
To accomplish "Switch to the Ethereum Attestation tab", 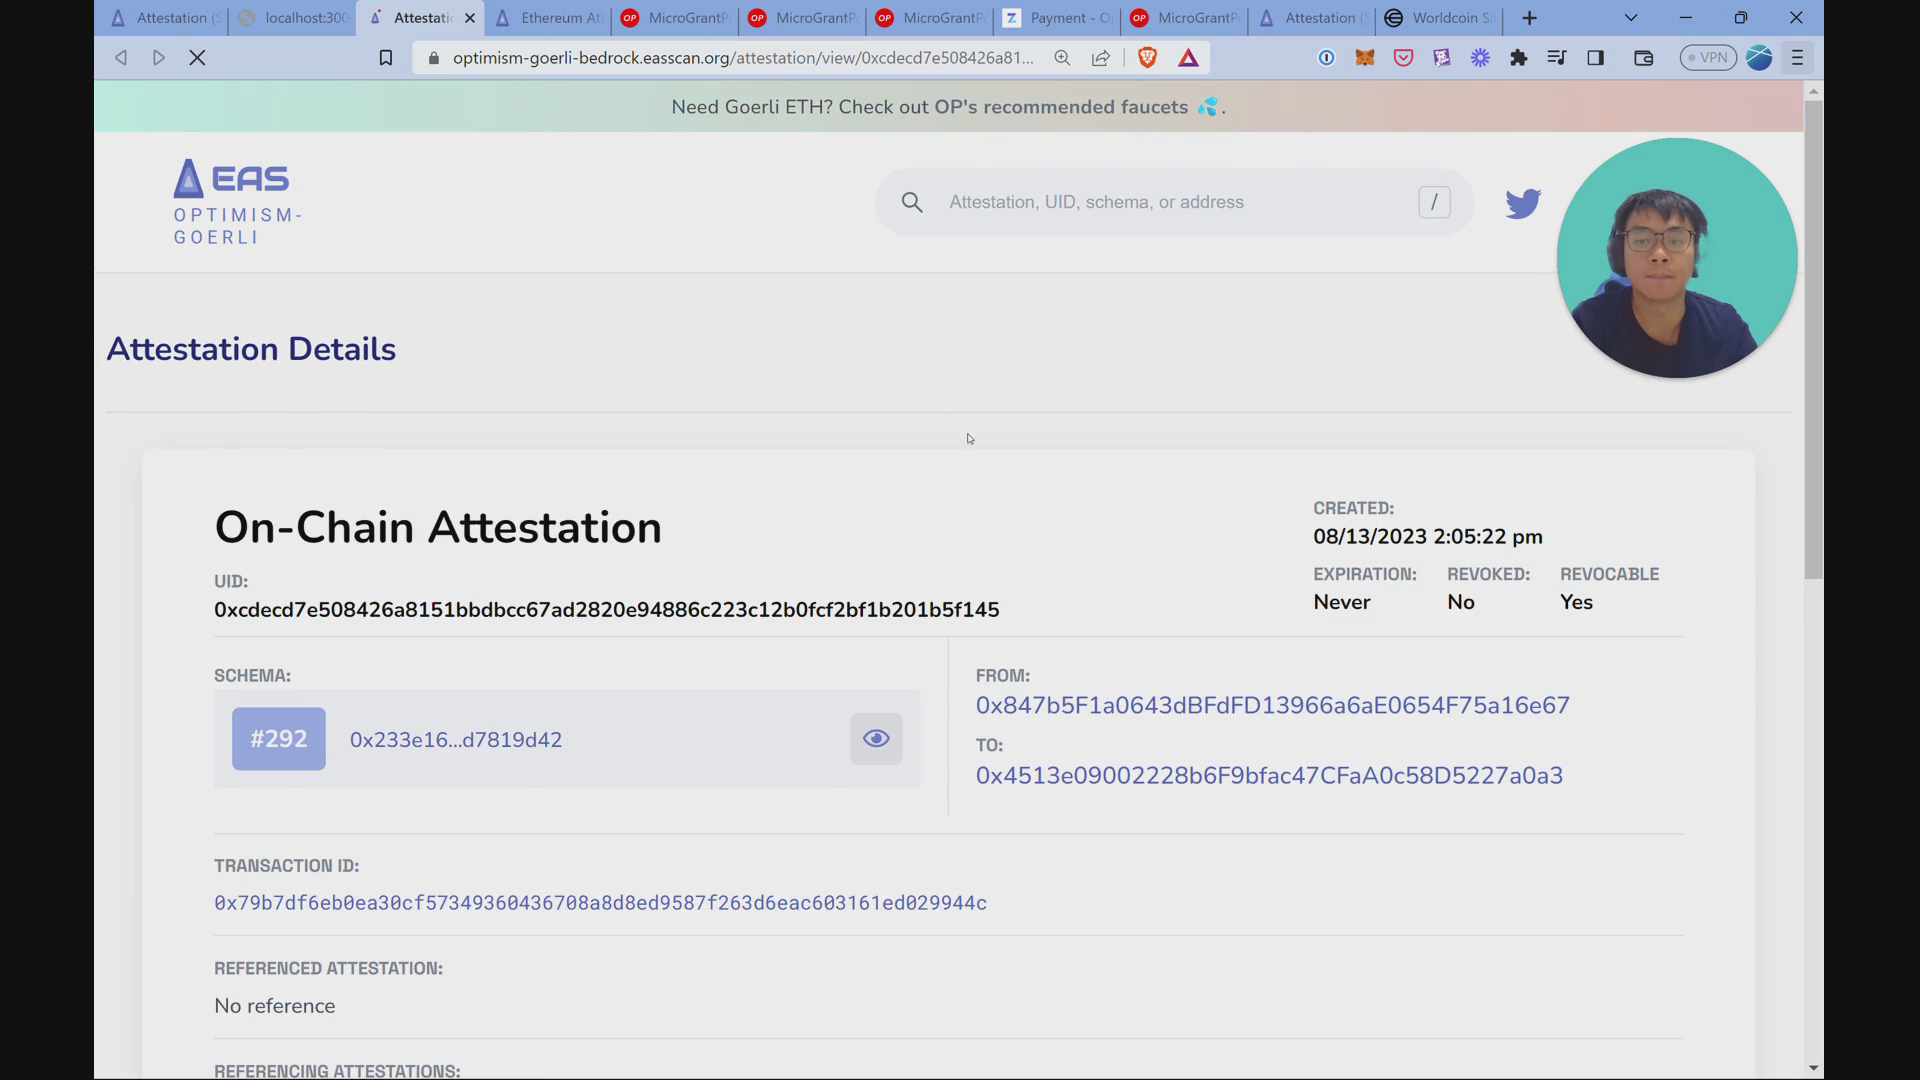I will coord(549,18).
